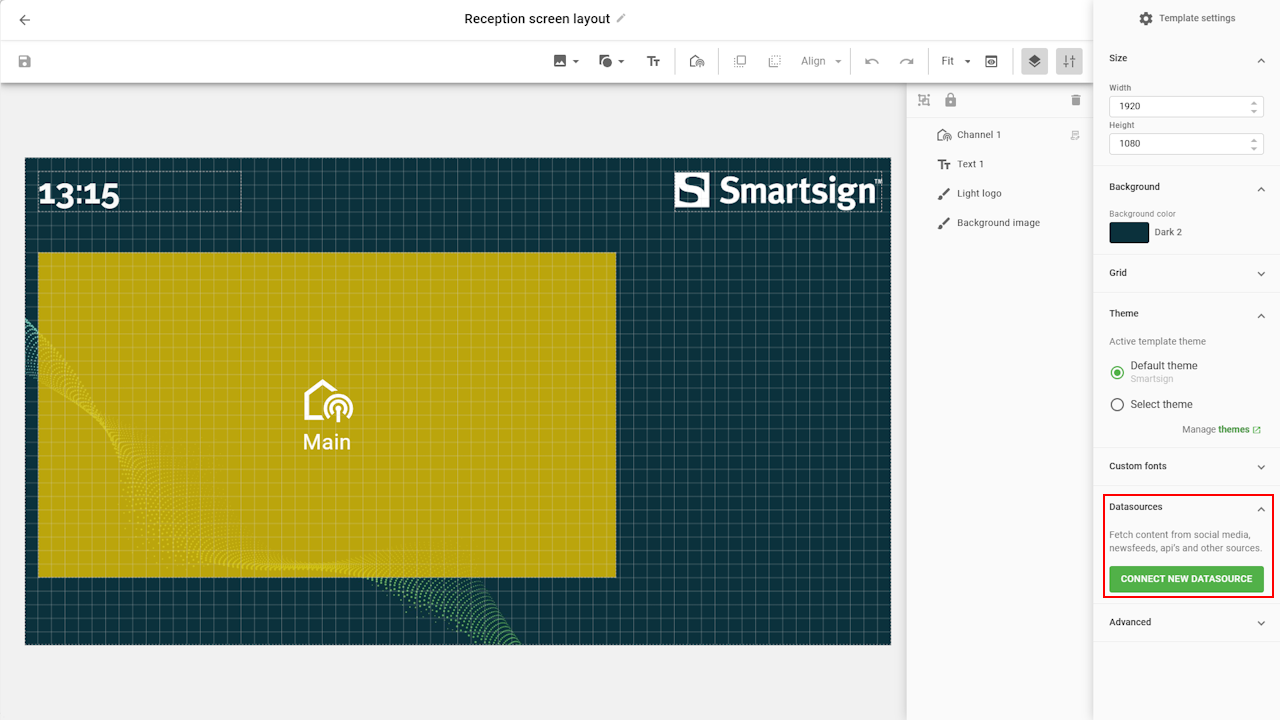The image size is (1280, 720).
Task: Select the Background image layer
Action: point(997,223)
